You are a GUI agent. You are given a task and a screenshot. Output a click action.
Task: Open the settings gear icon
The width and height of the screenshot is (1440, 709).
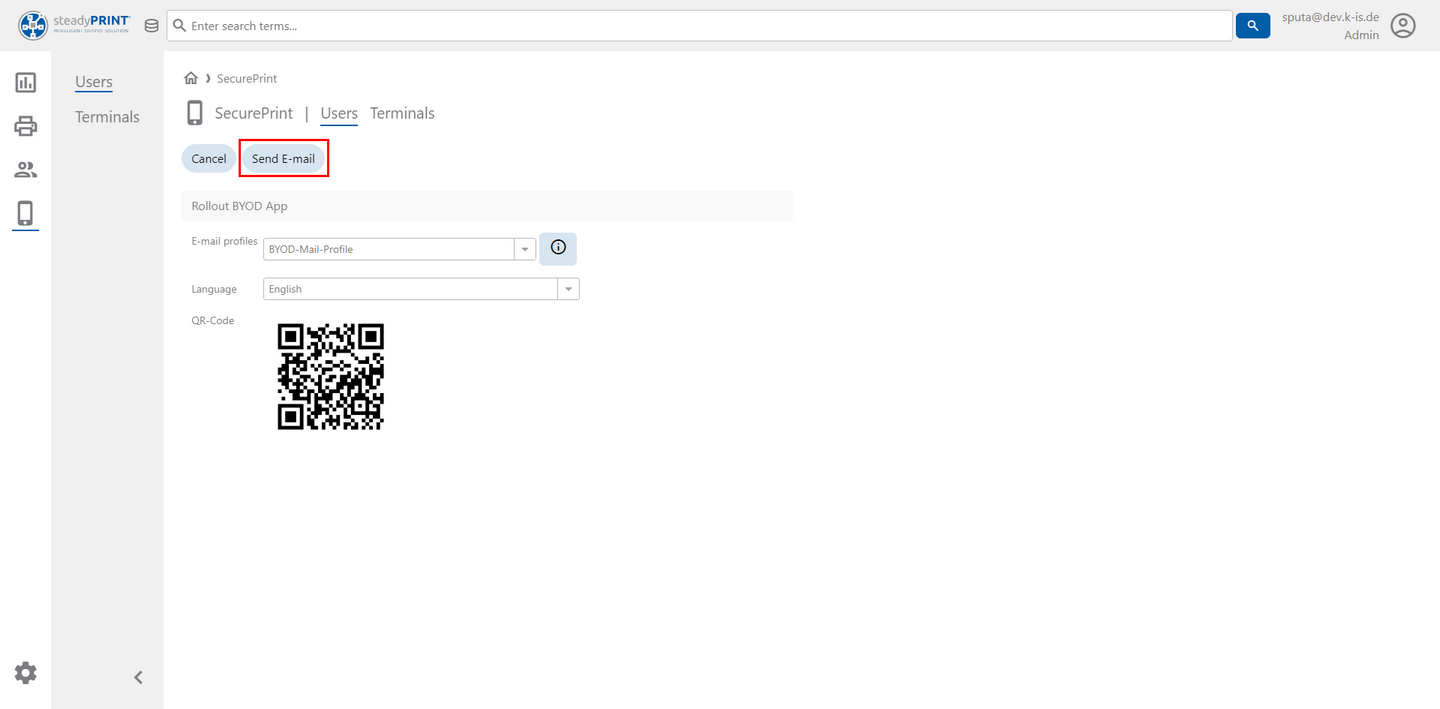26,672
